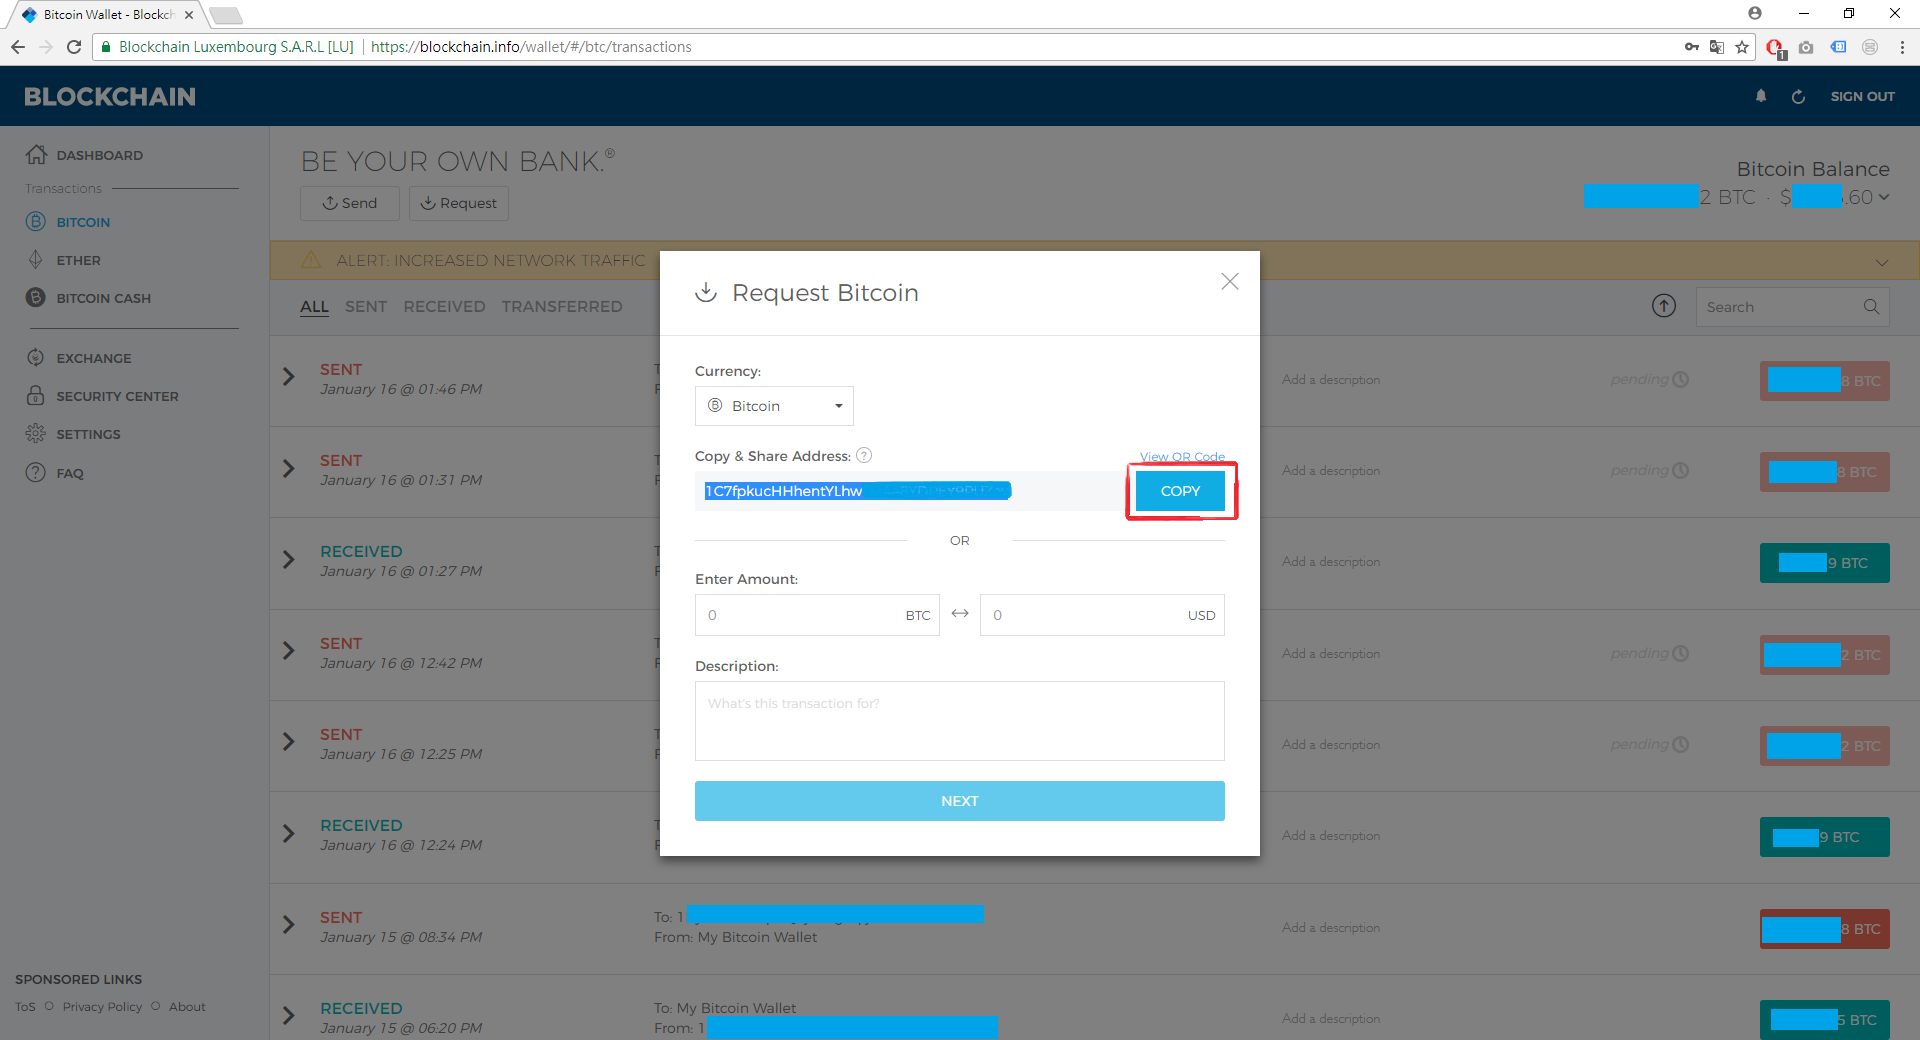Expand the network traffic alert banner
The image size is (1920, 1040).
tap(1882, 262)
